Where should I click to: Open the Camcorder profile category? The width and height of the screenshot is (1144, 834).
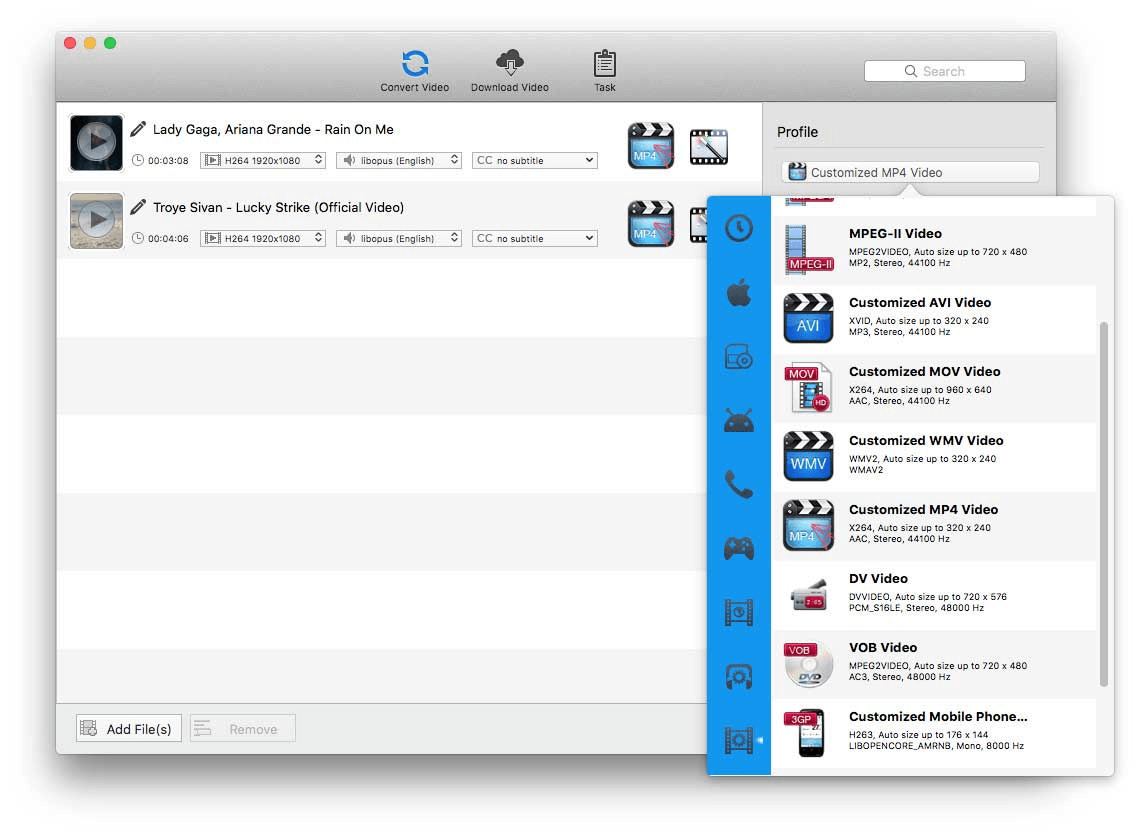point(739,356)
